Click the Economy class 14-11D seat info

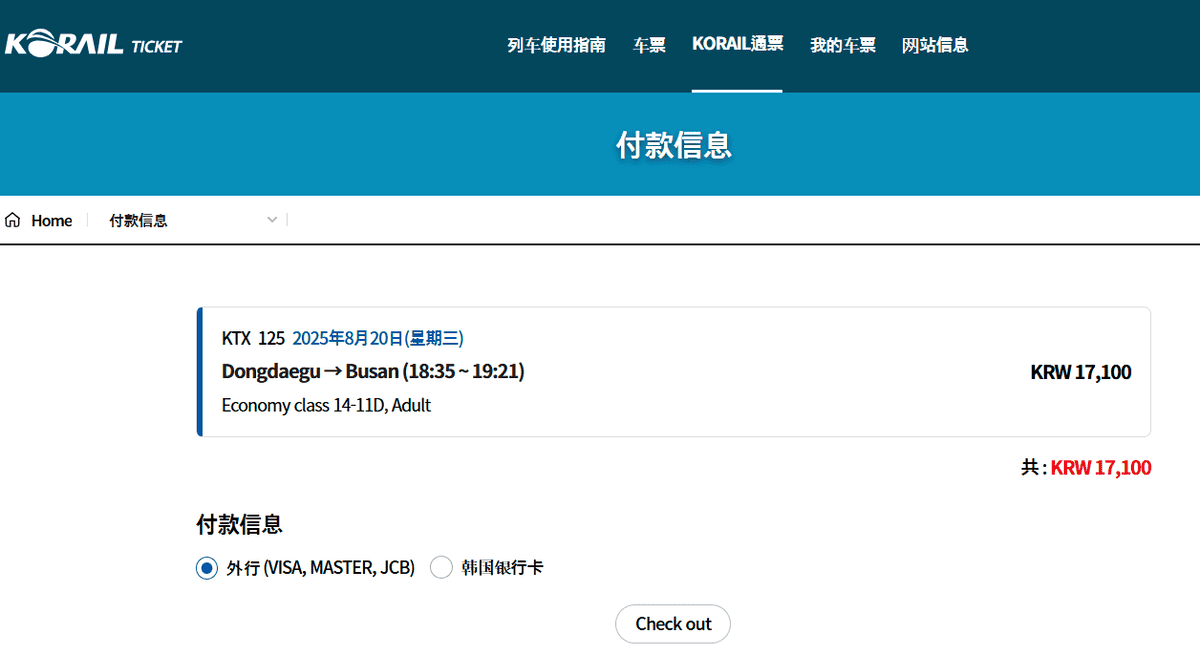[326, 406]
